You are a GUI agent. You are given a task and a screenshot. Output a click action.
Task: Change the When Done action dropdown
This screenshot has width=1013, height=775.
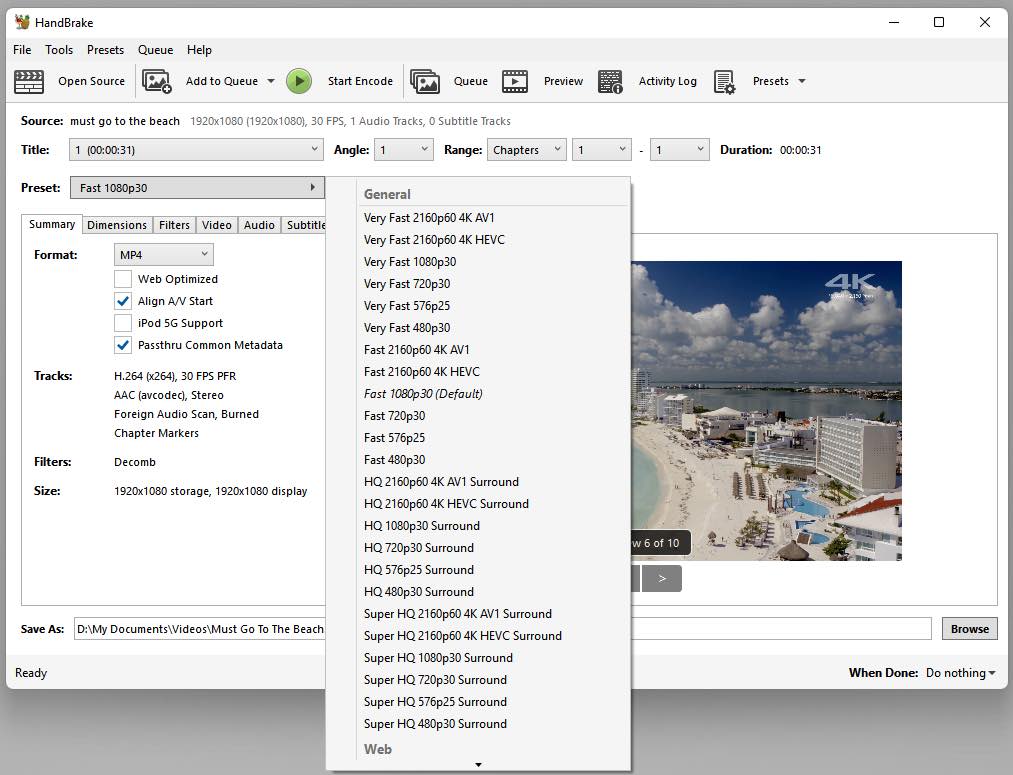[958, 673]
